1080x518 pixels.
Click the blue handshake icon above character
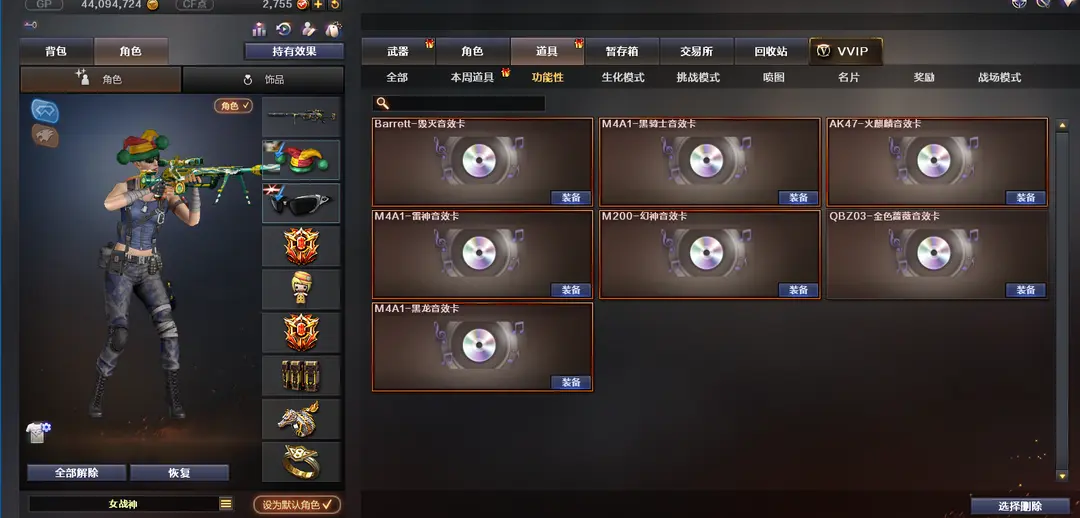45,110
